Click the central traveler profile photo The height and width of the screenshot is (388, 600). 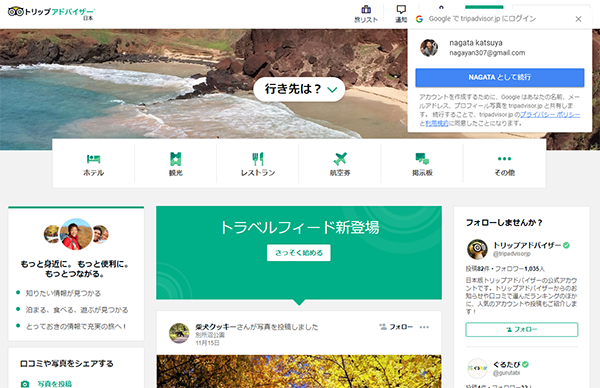pos(76,234)
